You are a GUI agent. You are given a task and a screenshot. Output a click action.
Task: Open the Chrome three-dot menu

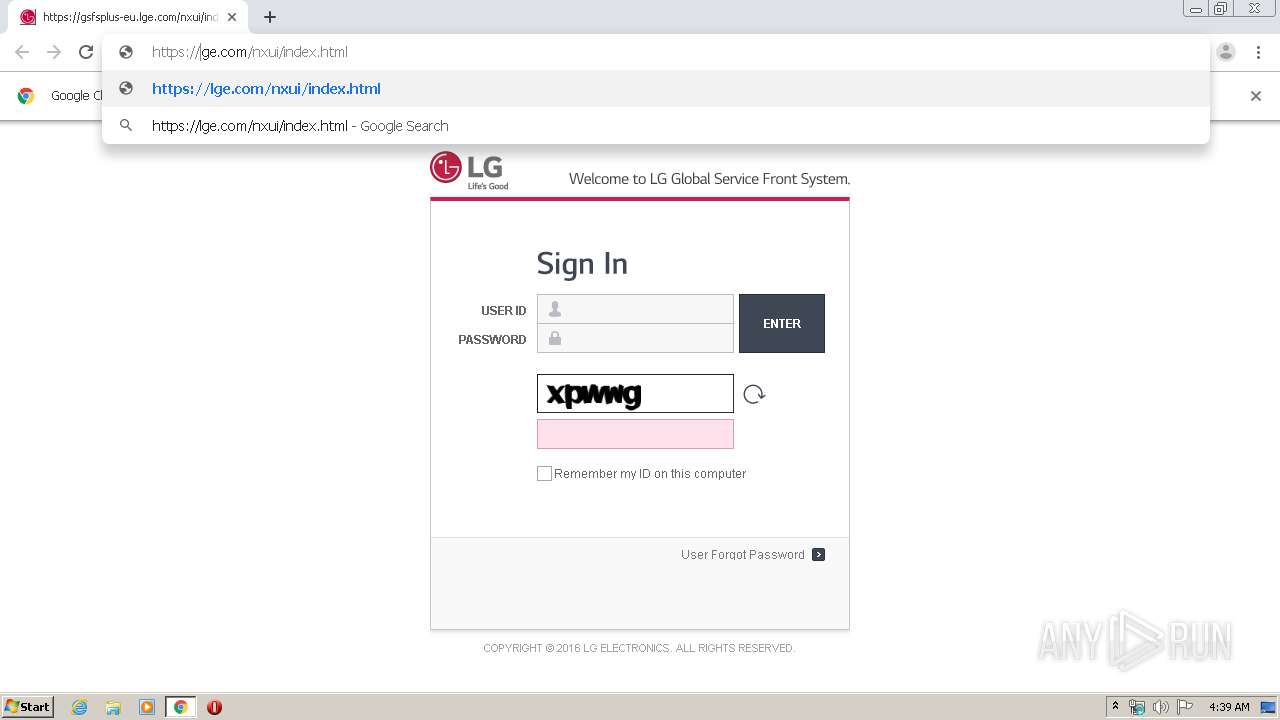click(x=1257, y=52)
